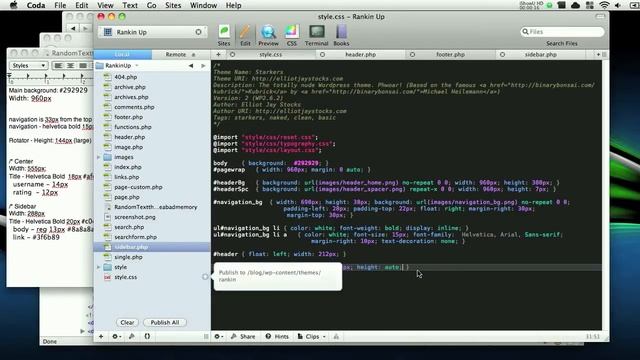Screen dimensions: 640x360
Task: Open the Coda application menu
Action: coord(36,5)
